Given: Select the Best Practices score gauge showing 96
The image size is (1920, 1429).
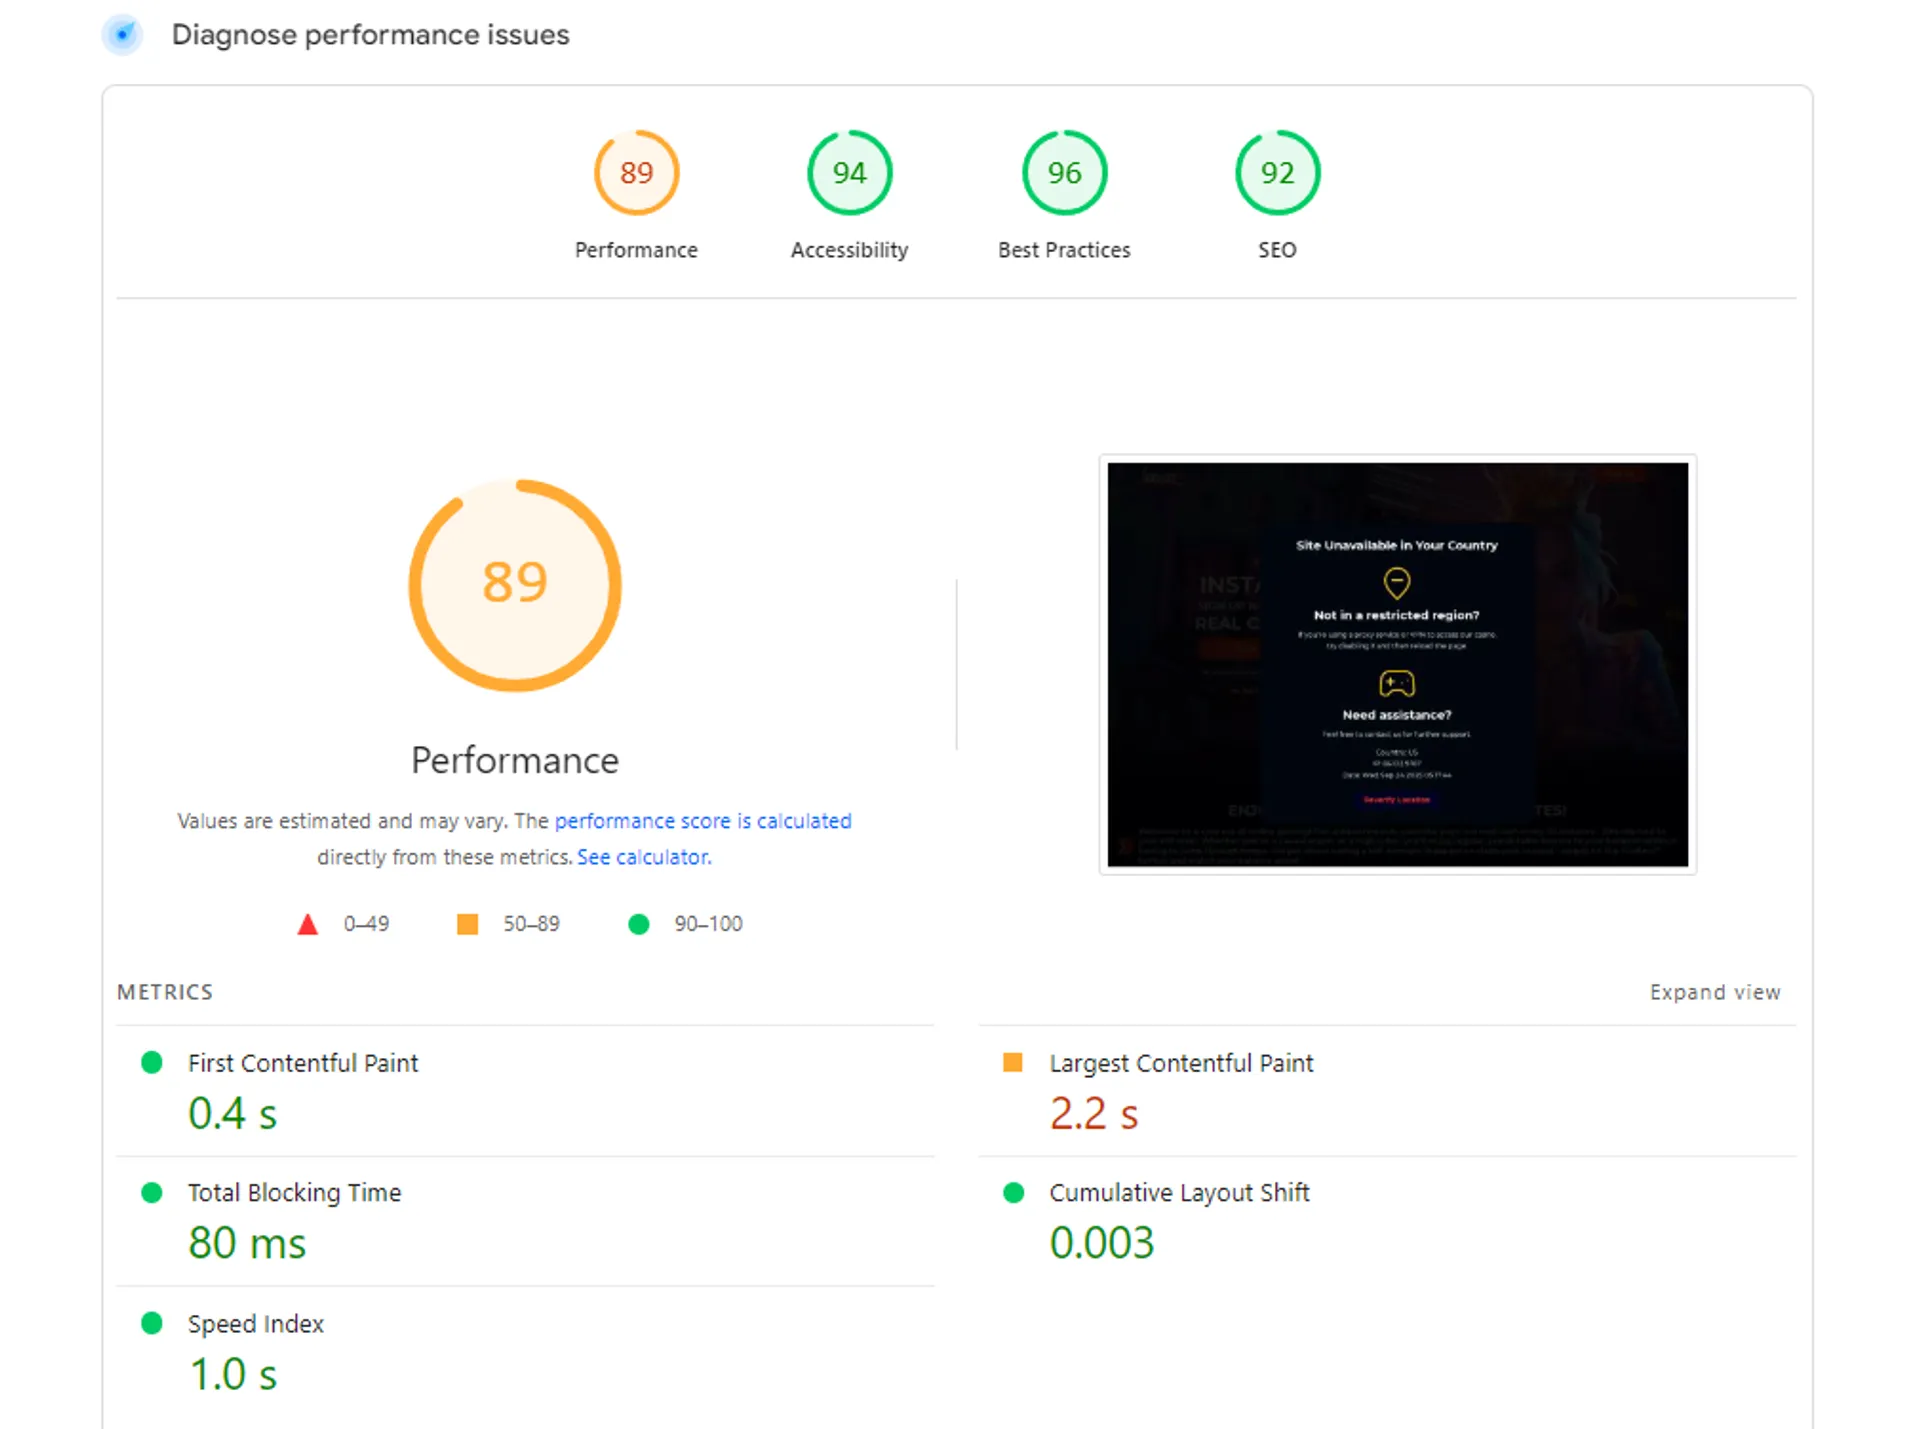Looking at the screenshot, I should 1063,172.
